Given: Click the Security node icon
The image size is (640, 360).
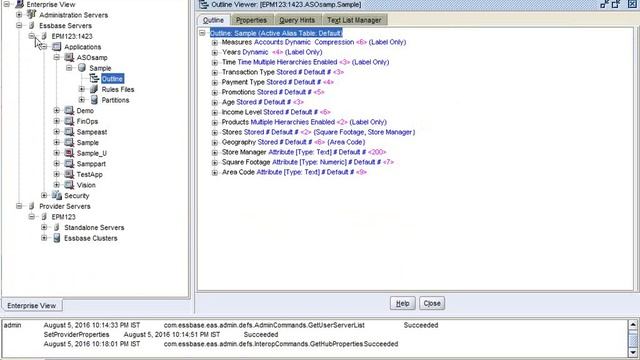Looking at the screenshot, I should [x=57, y=195].
